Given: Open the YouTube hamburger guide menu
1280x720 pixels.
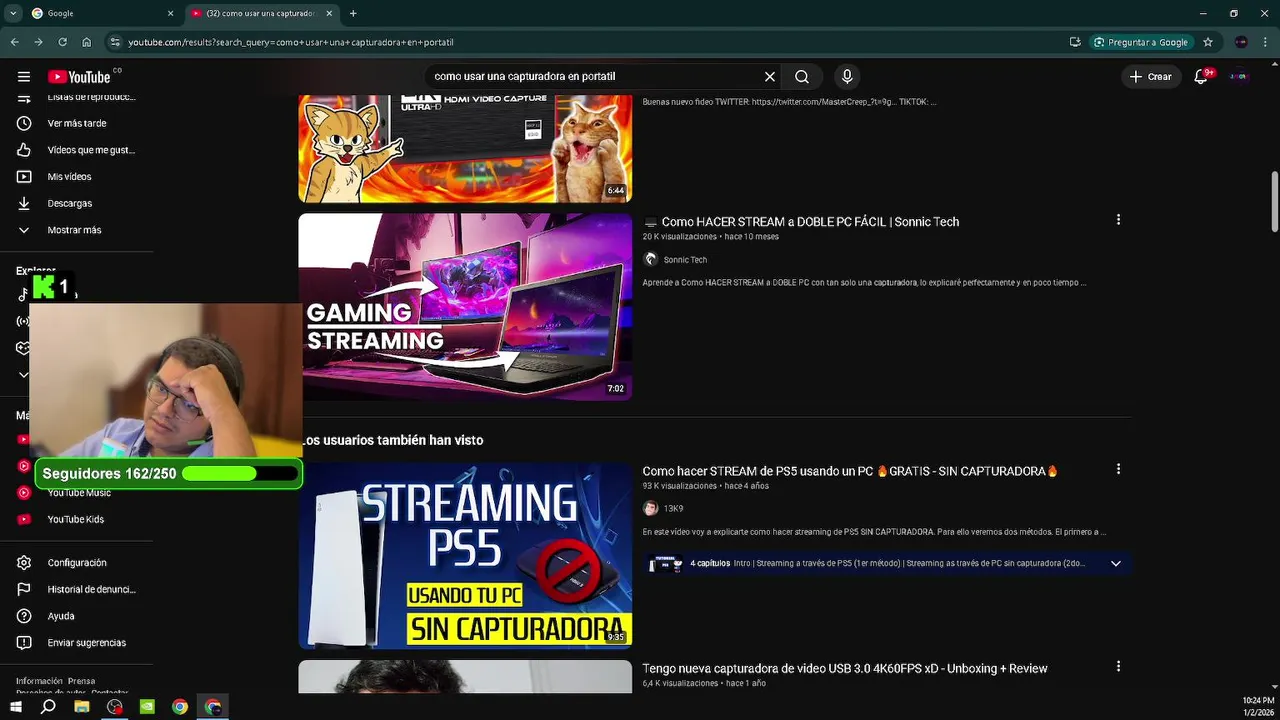Looking at the screenshot, I should pos(24,77).
